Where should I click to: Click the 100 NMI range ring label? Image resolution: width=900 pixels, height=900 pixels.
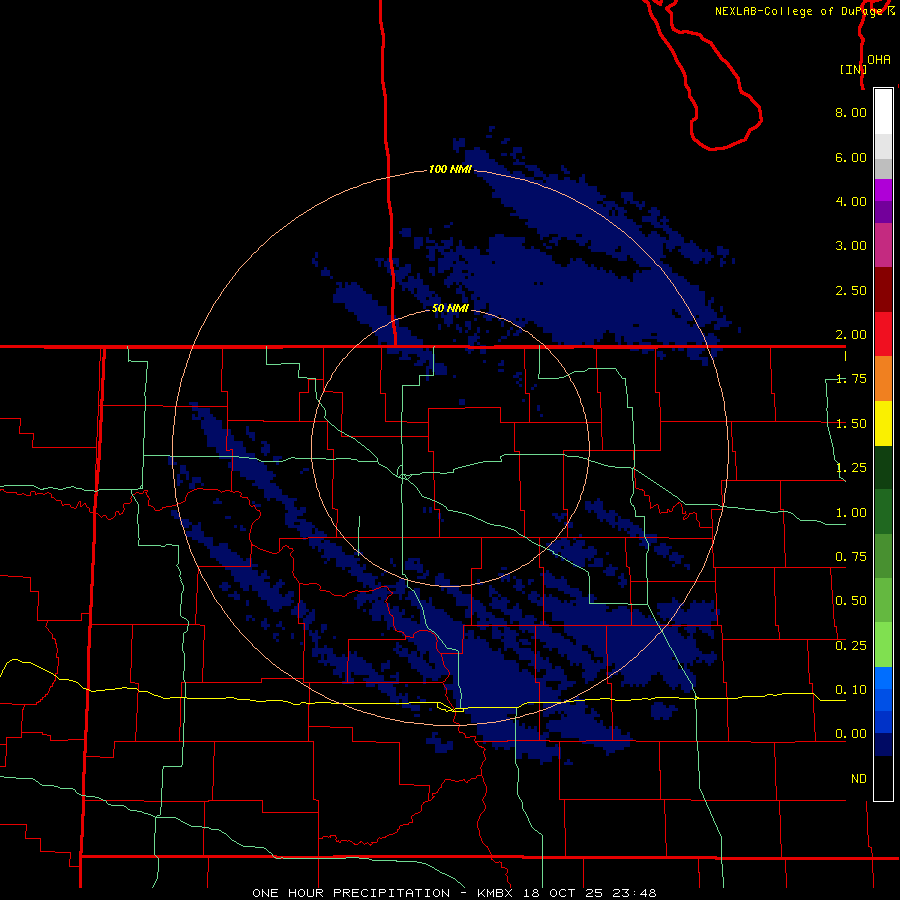[x=450, y=169]
